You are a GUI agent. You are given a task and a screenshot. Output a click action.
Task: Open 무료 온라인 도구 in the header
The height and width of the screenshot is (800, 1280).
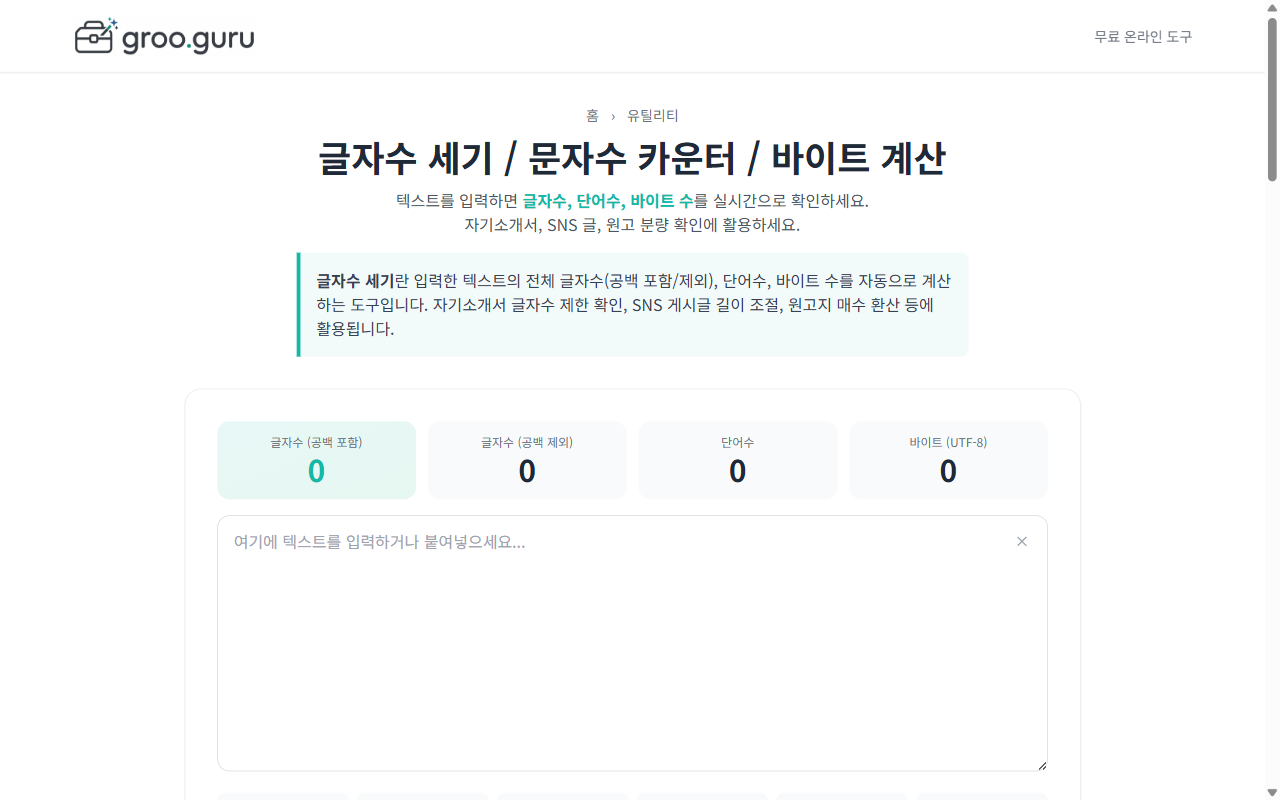[1142, 36]
